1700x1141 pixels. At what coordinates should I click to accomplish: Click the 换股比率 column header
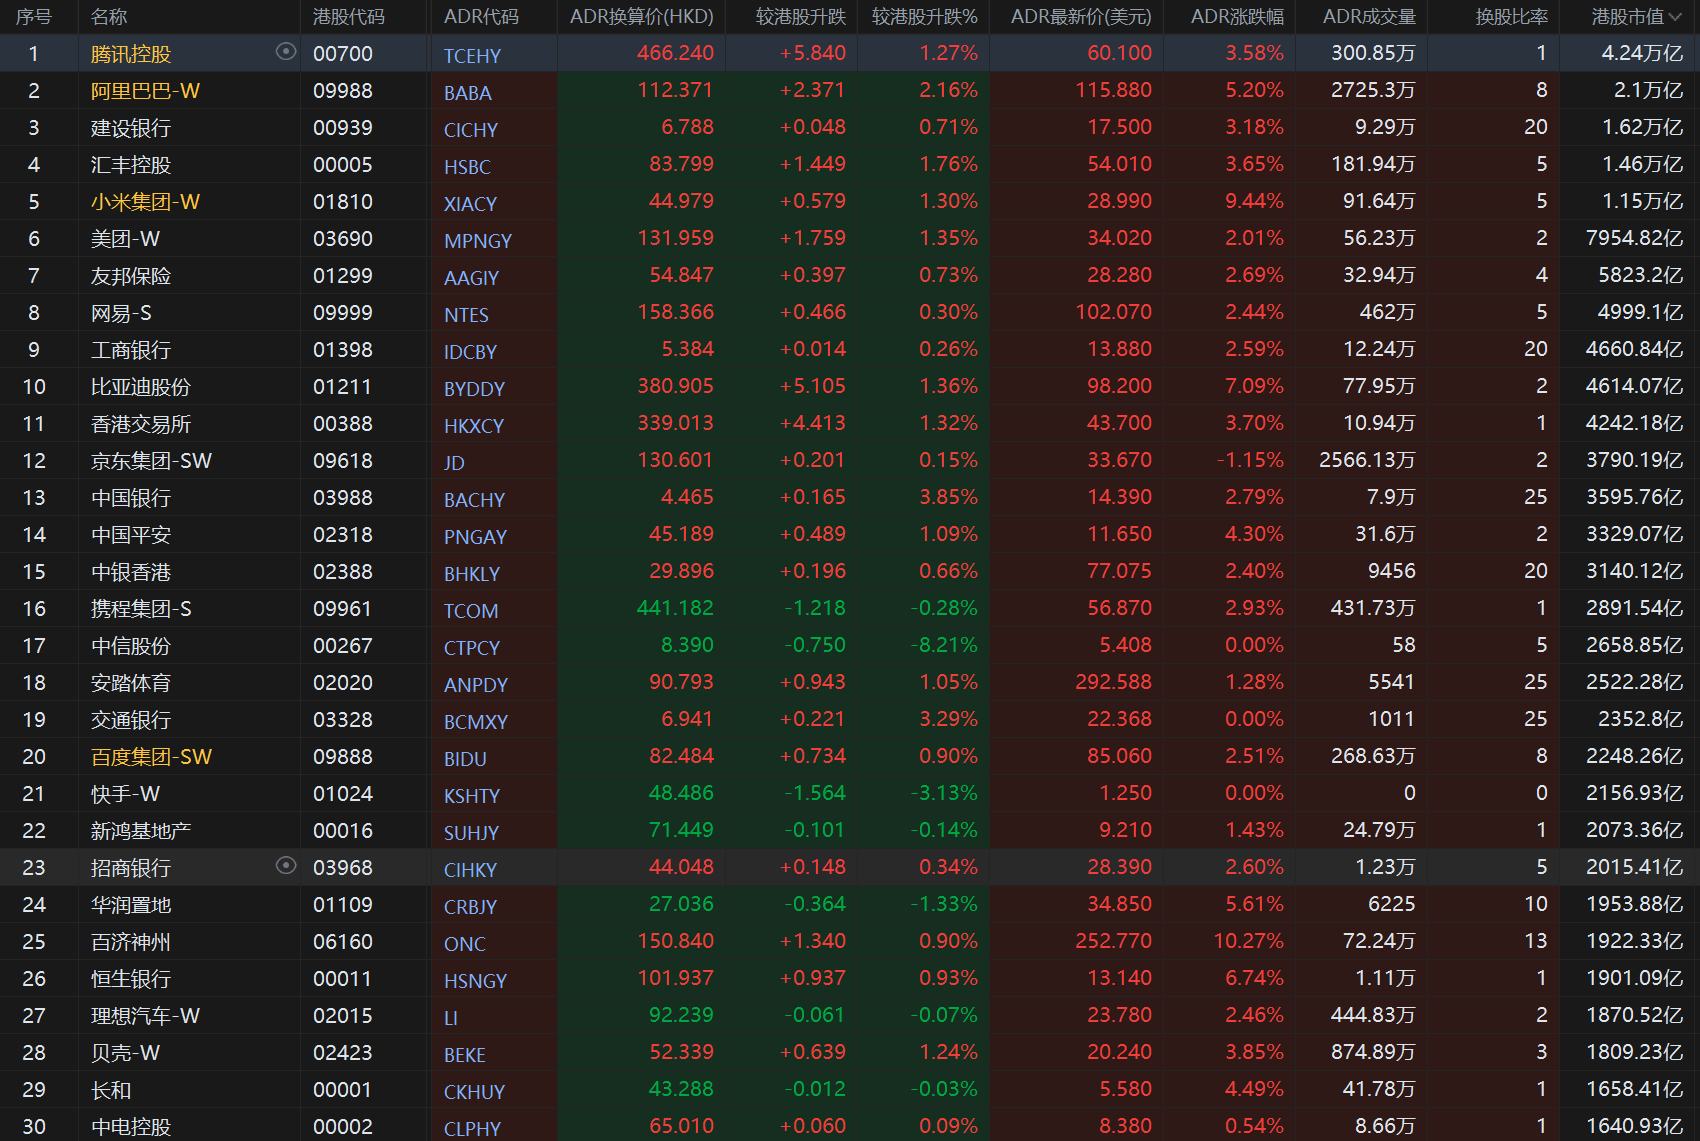click(x=1511, y=17)
